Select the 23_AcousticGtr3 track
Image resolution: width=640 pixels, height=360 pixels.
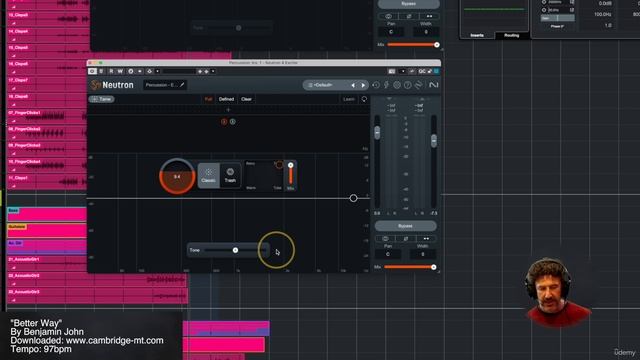pyautogui.click(x=24, y=292)
